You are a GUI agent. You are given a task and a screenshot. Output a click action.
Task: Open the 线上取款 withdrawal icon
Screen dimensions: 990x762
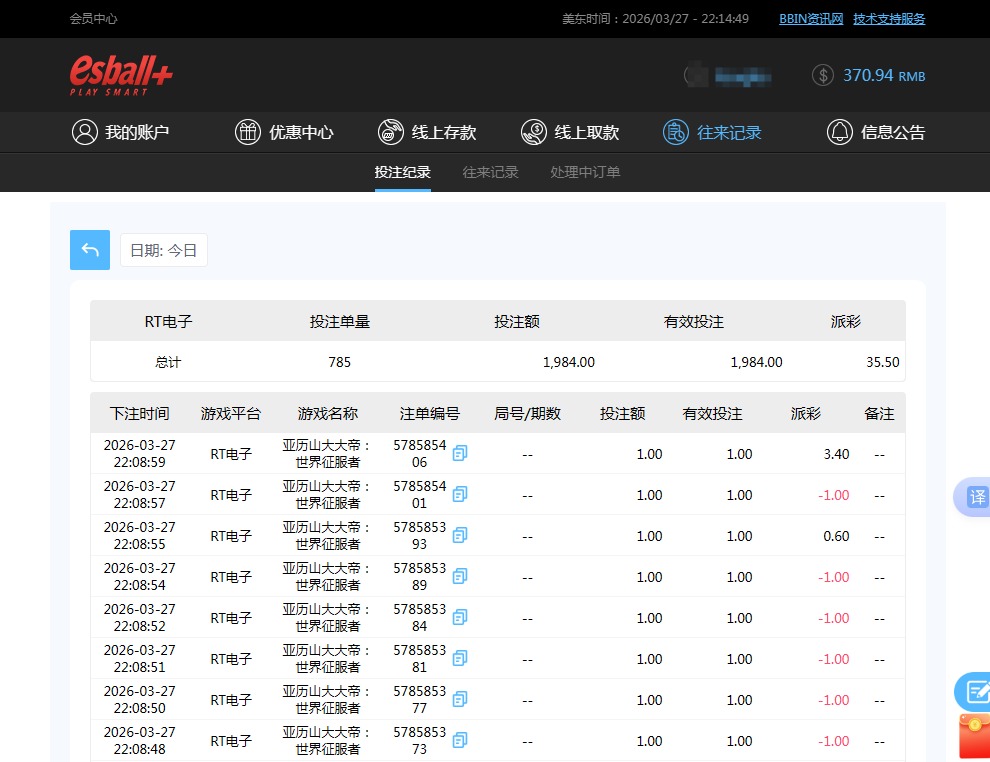(533, 131)
